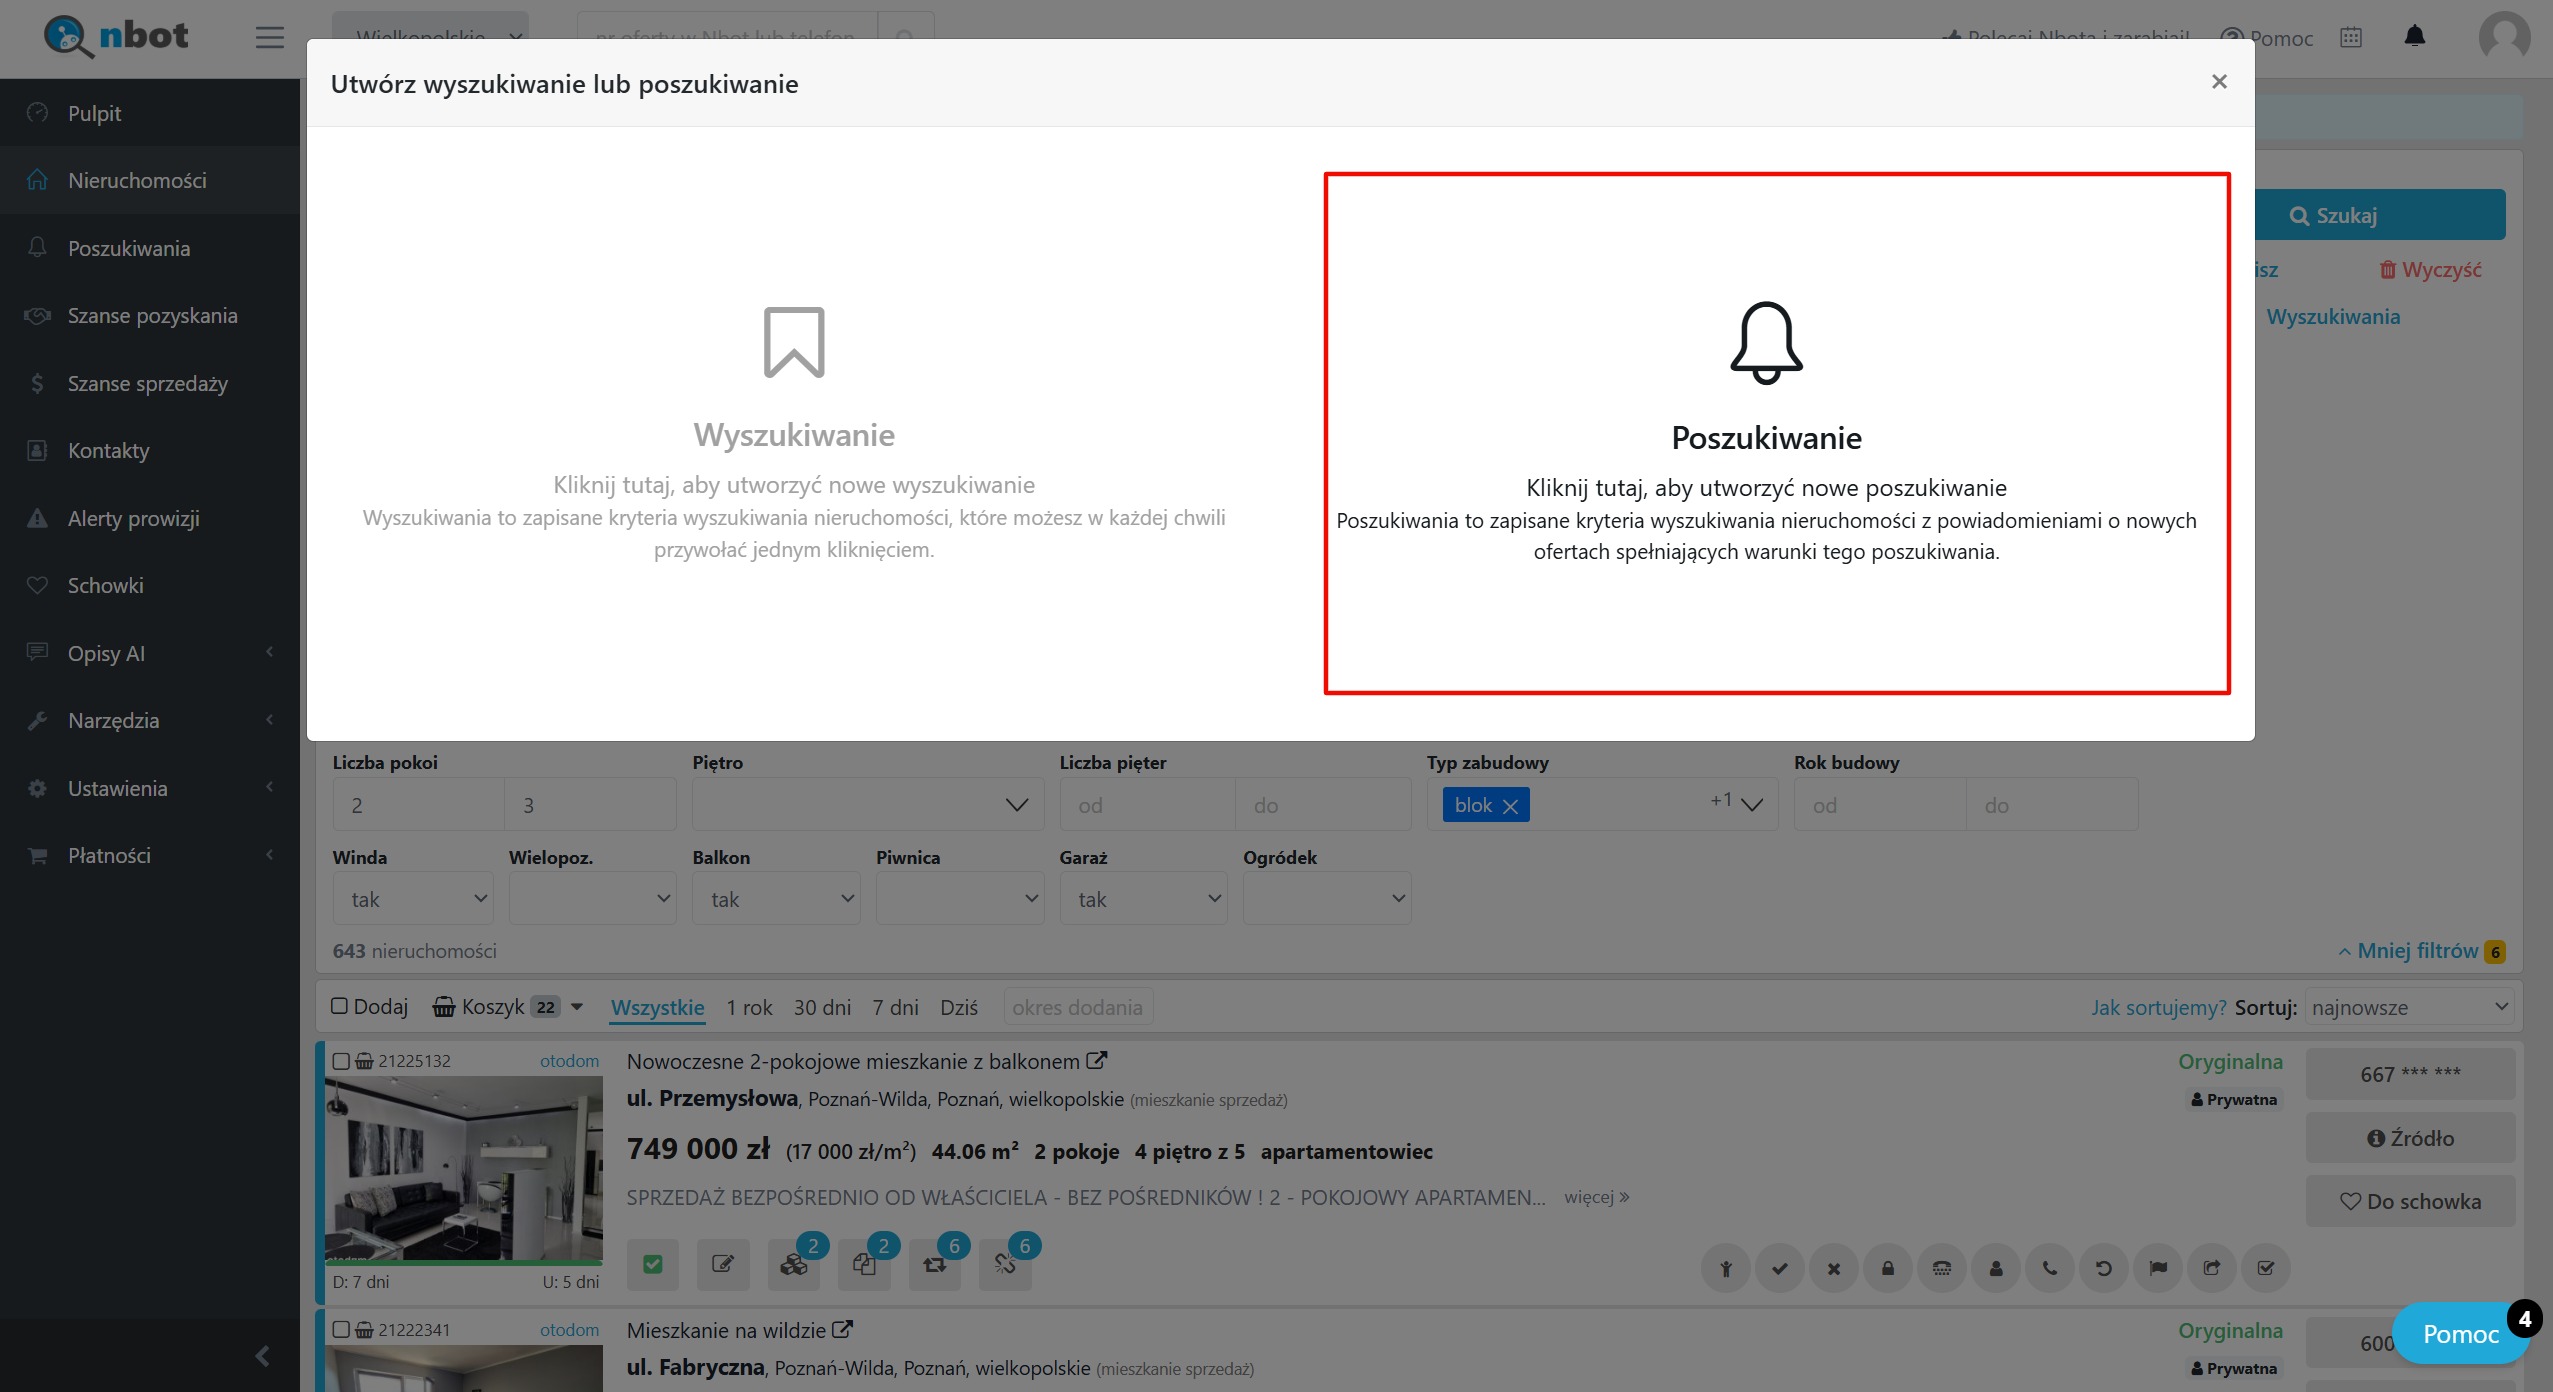
Task: Open Poszukiwania in the sidebar
Action: coord(129,248)
